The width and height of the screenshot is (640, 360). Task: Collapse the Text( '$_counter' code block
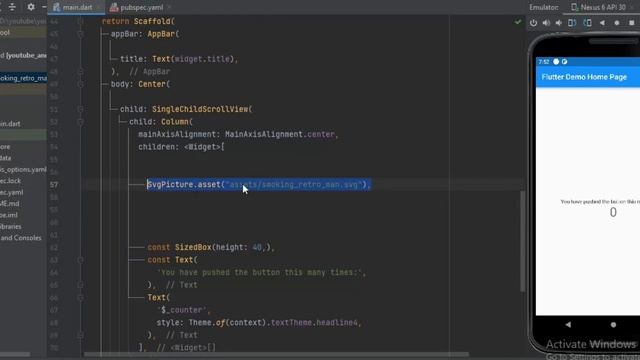[80, 298]
